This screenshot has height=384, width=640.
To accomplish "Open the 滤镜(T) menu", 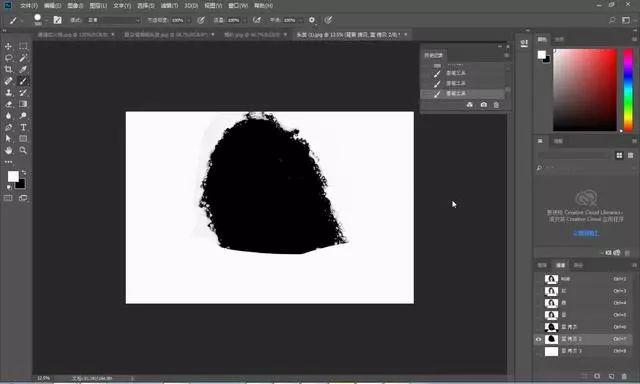I will click(x=169, y=6).
